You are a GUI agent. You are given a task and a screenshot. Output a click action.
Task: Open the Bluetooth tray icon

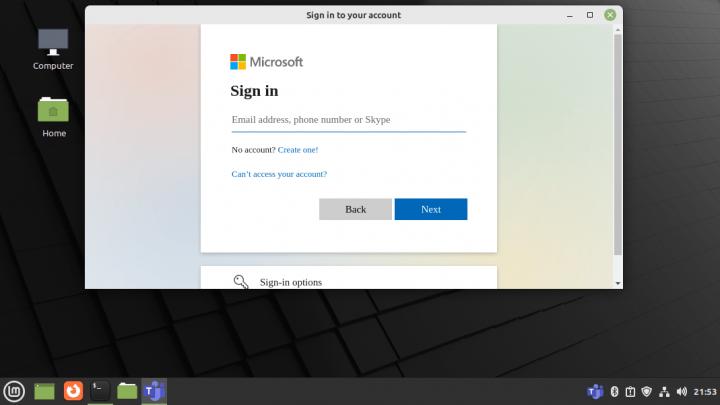(x=615, y=391)
